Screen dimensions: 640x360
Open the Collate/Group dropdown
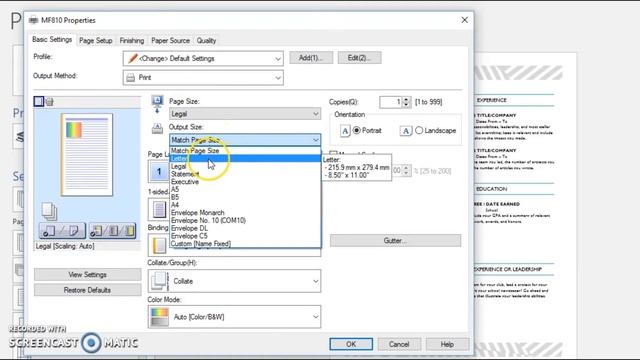coord(234,281)
